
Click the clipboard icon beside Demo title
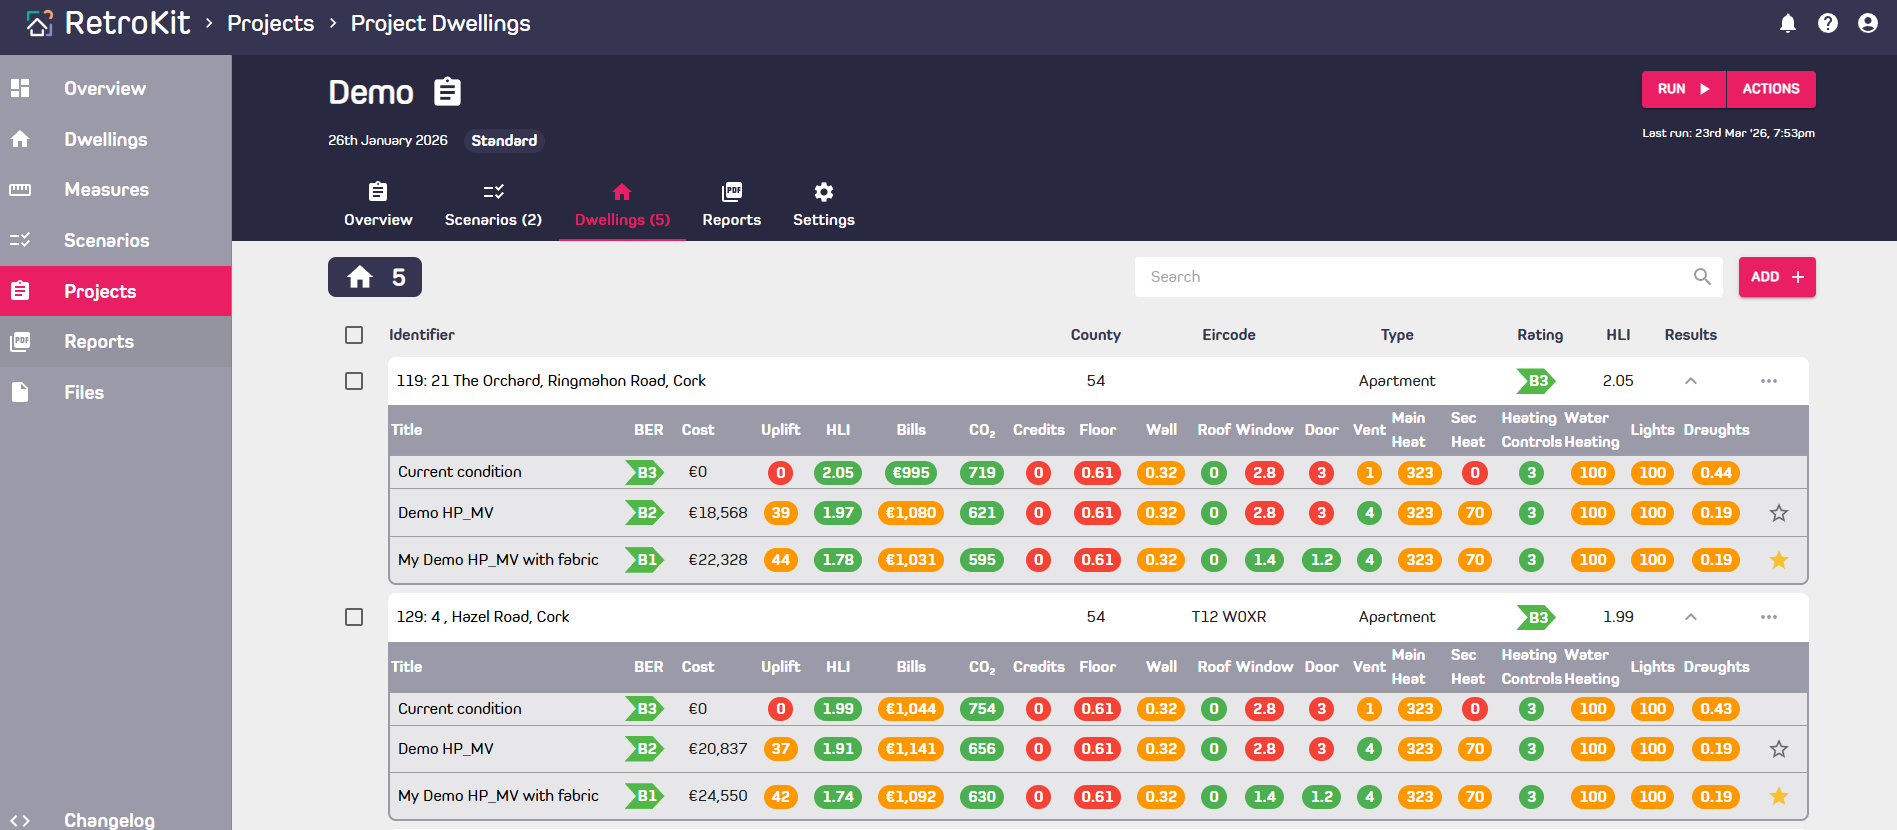pos(447,92)
